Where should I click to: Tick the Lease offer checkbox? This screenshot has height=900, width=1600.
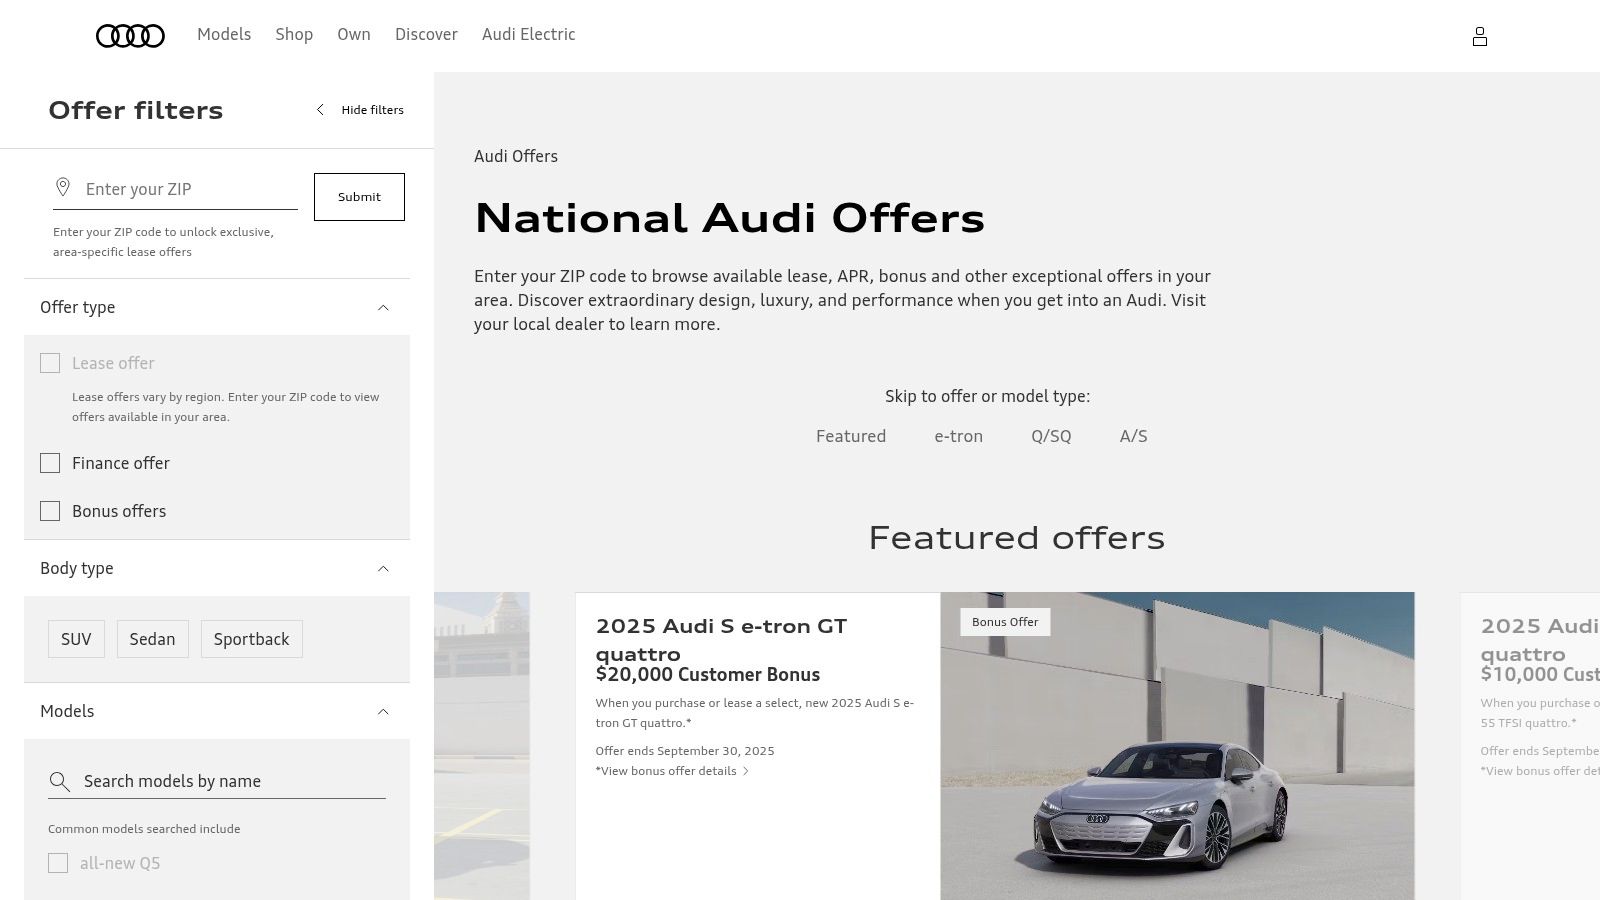(50, 363)
